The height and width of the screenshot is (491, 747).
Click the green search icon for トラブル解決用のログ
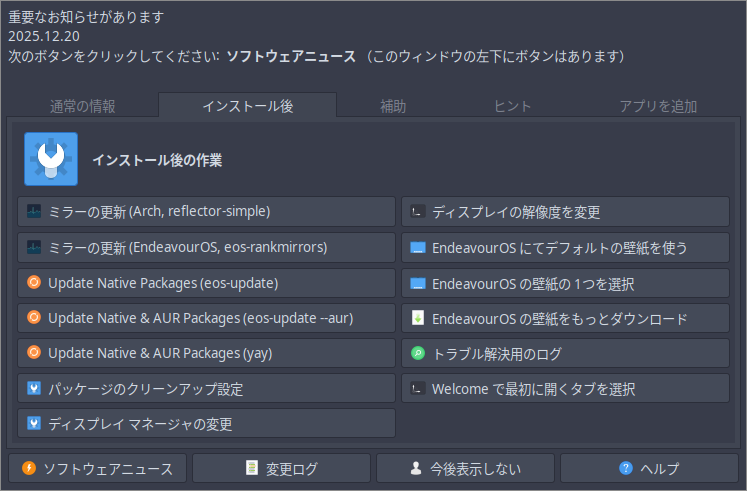[x=418, y=353]
